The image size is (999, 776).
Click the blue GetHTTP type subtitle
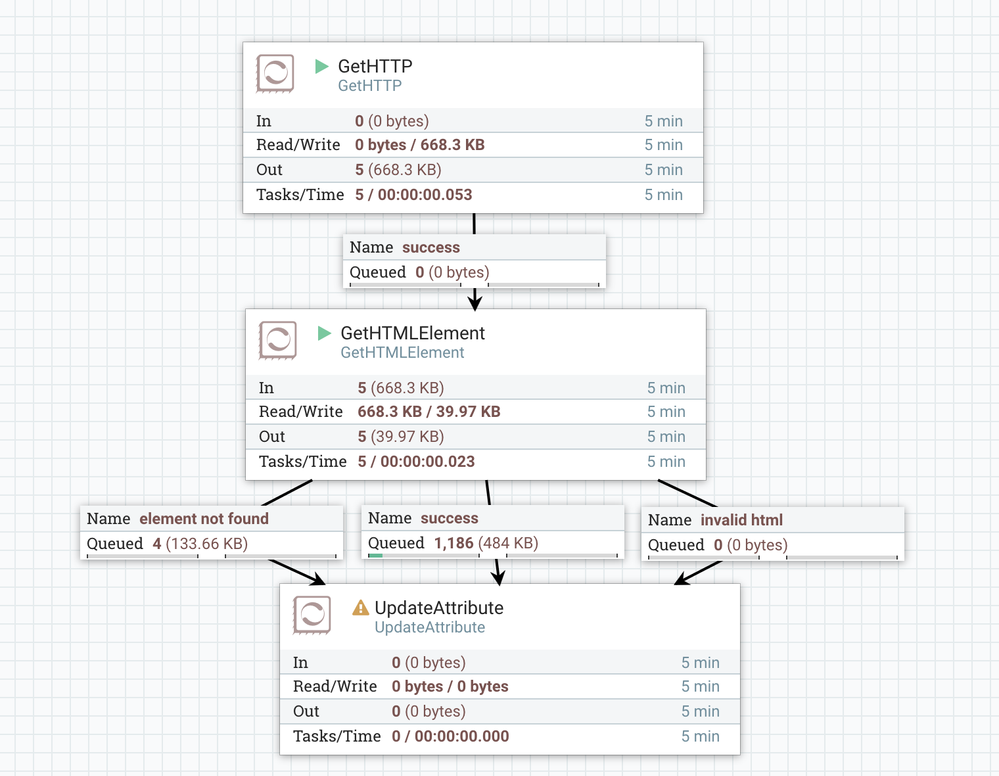coord(370,86)
